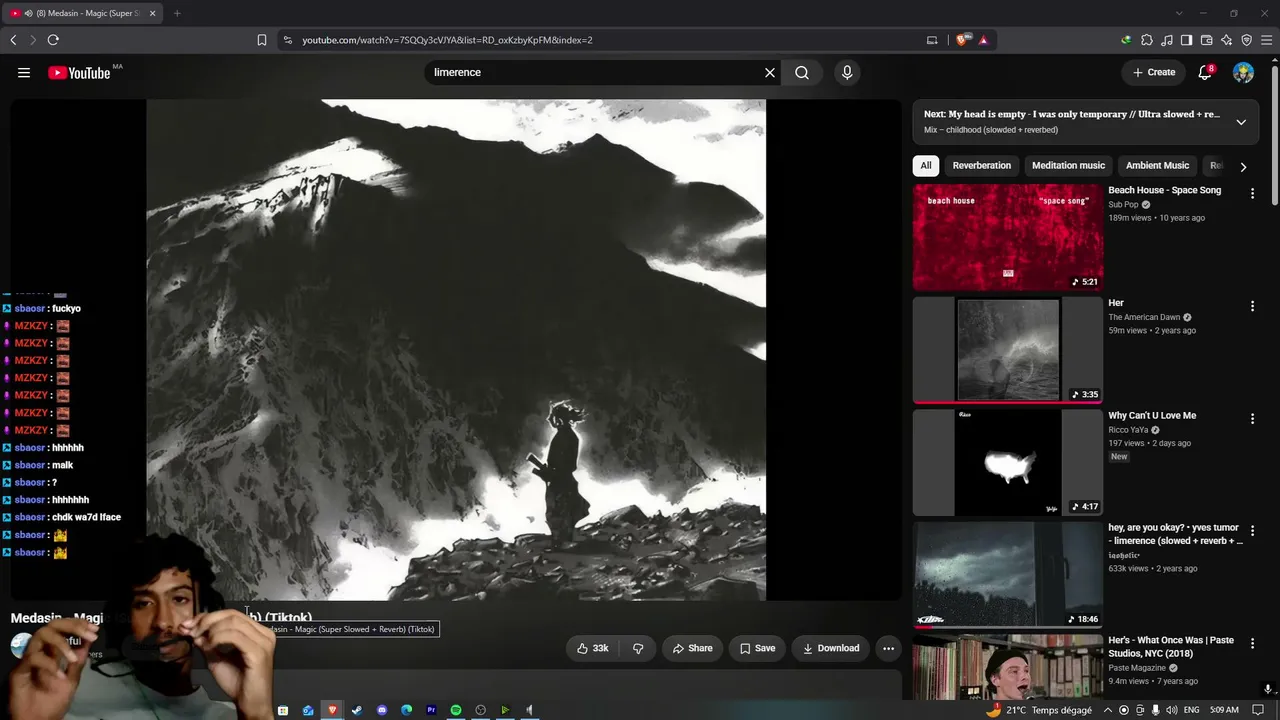Reload the page

click(53, 40)
